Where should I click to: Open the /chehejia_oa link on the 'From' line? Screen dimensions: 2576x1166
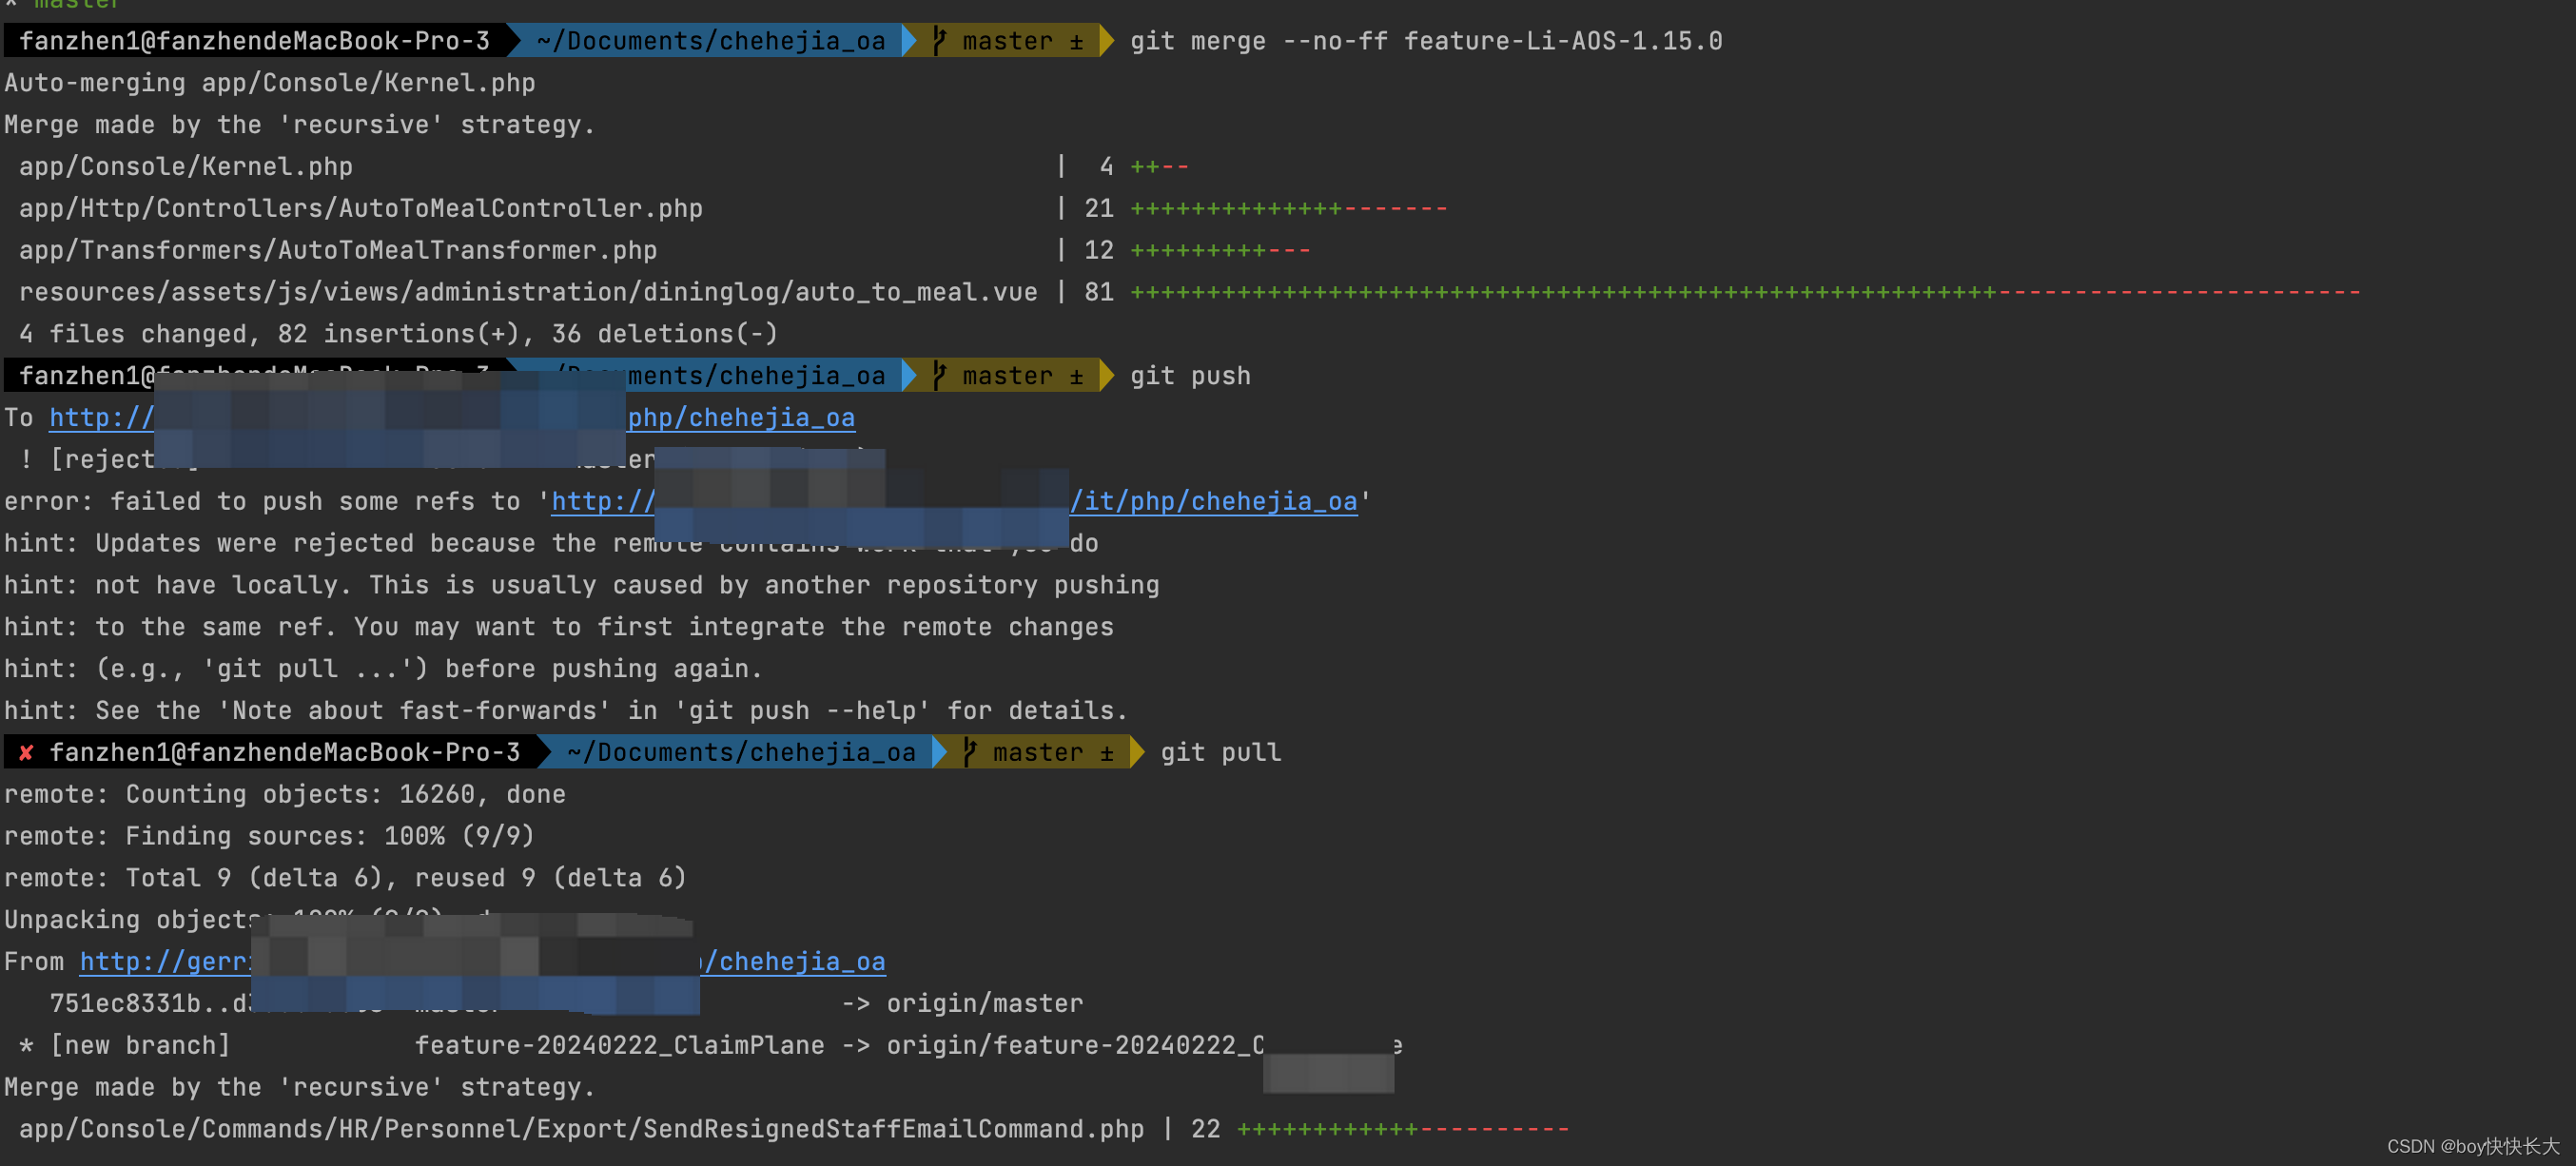click(x=794, y=961)
